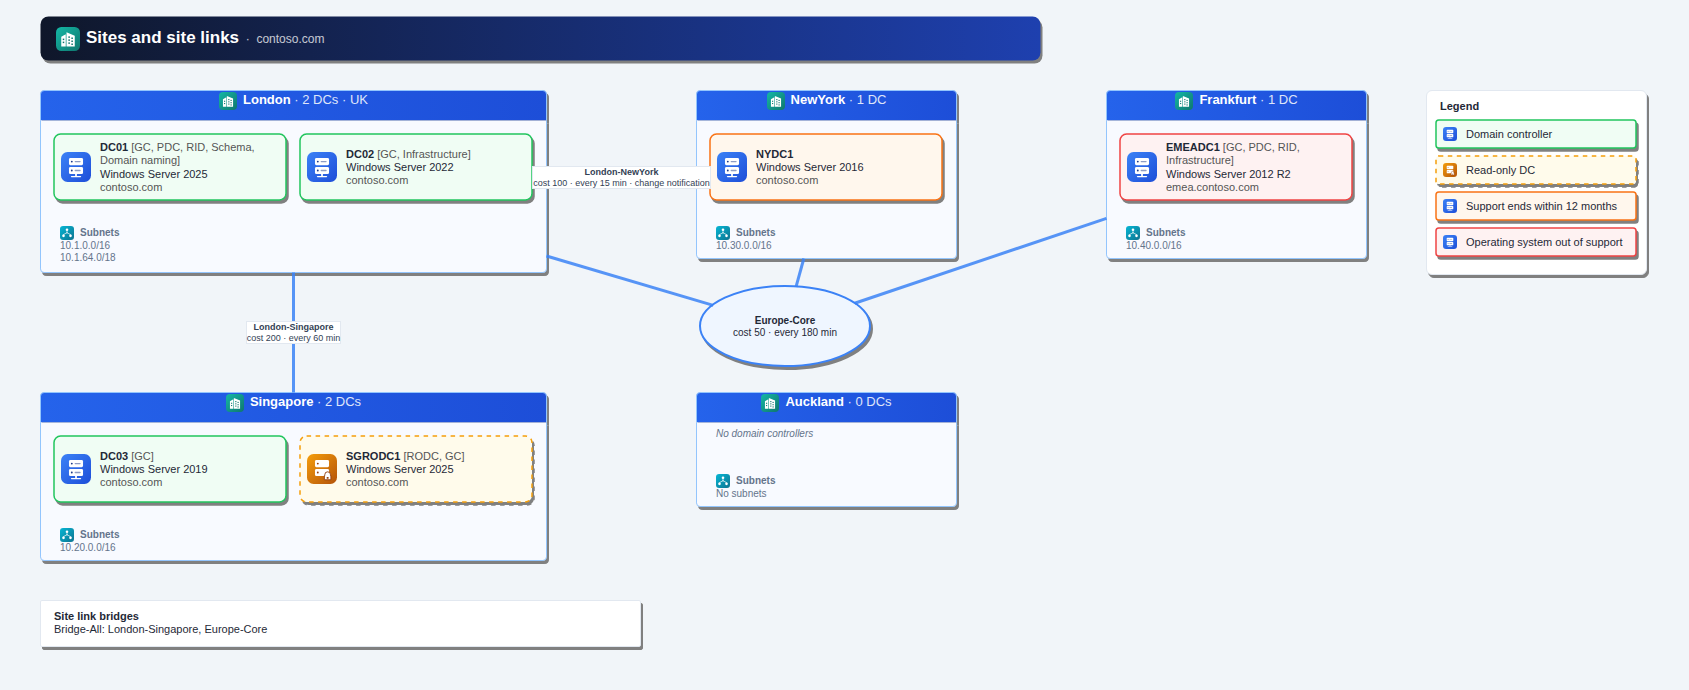Click subnet 10.40.0.0/16 in Frankfurt
This screenshot has height=690, width=1689.
tap(1154, 246)
